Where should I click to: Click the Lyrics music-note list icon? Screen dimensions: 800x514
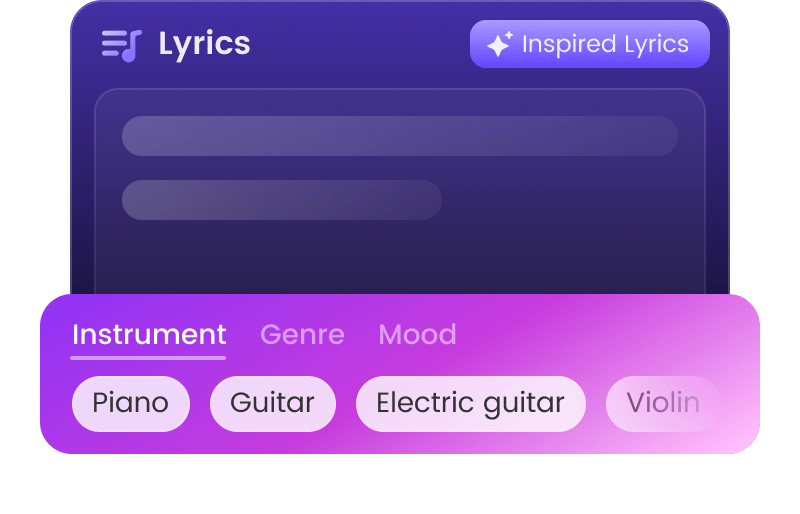(x=121, y=45)
